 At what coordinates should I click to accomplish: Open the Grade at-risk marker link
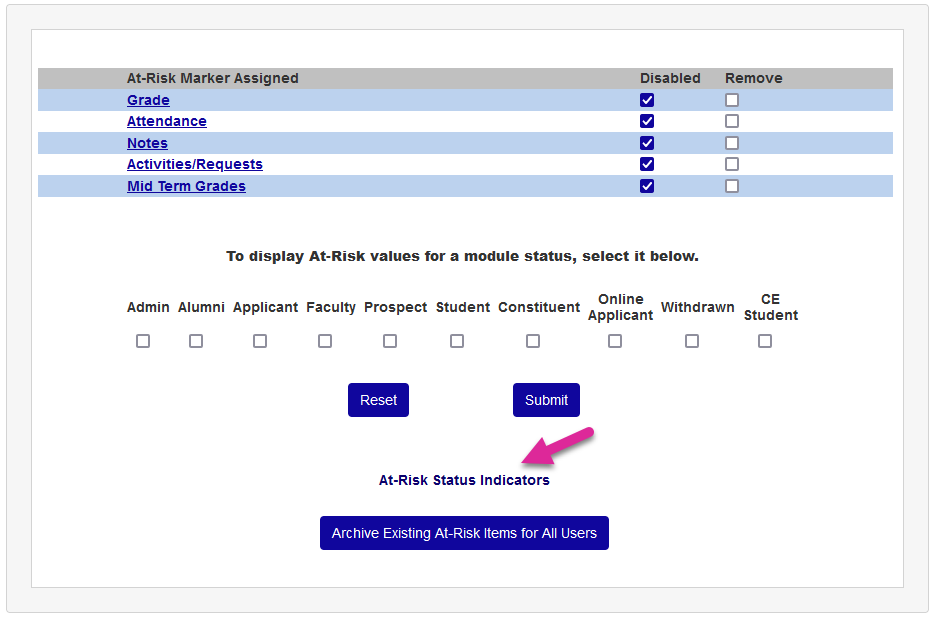(x=148, y=100)
